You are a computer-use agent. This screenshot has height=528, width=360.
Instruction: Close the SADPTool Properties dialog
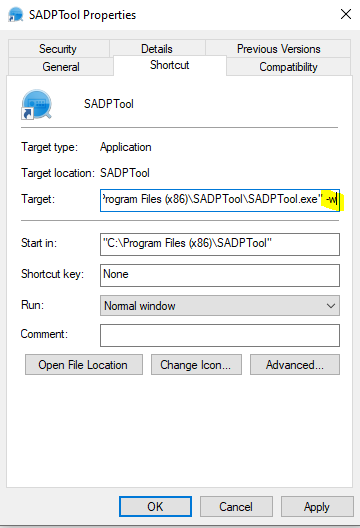(346, 14)
